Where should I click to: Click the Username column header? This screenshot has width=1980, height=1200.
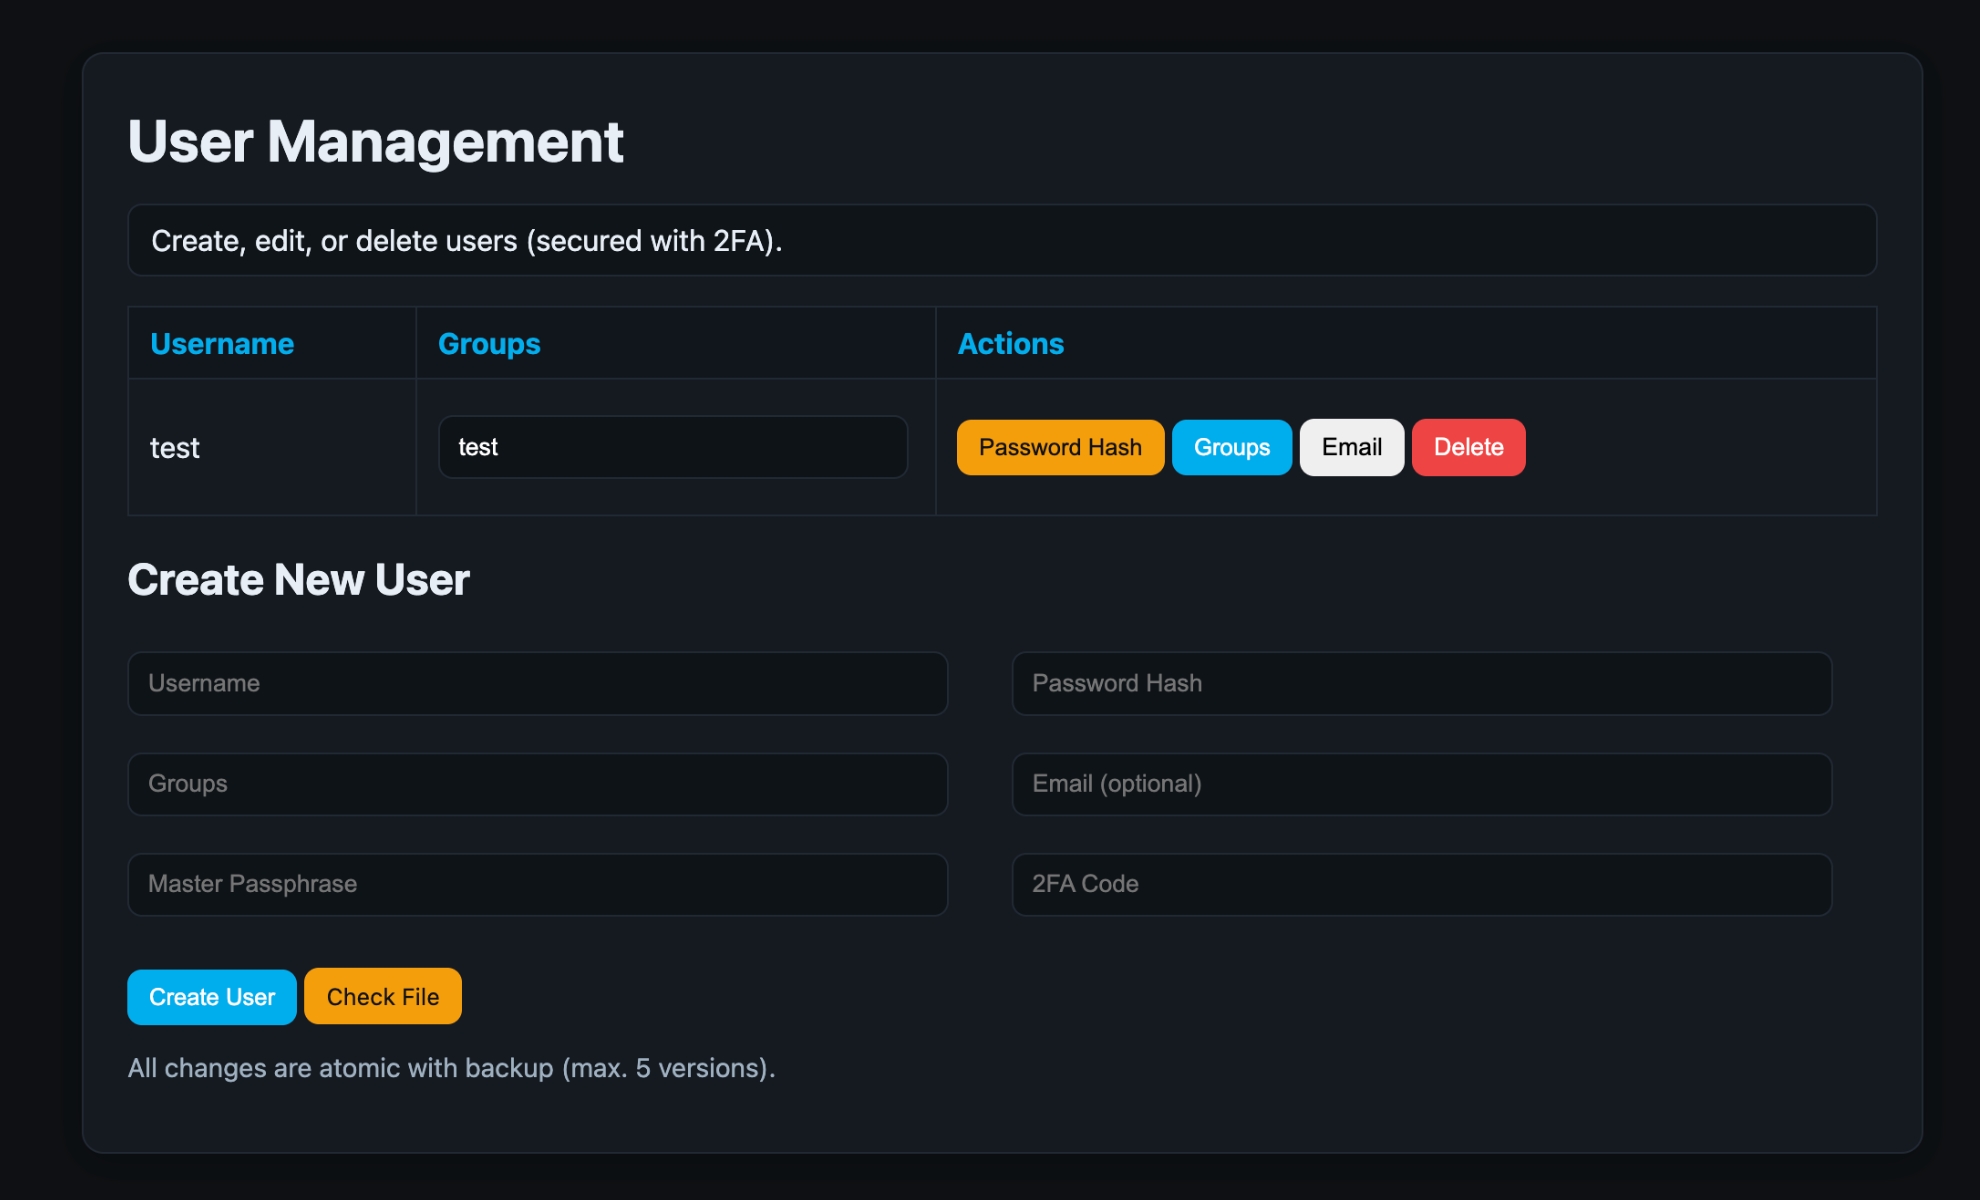222,344
